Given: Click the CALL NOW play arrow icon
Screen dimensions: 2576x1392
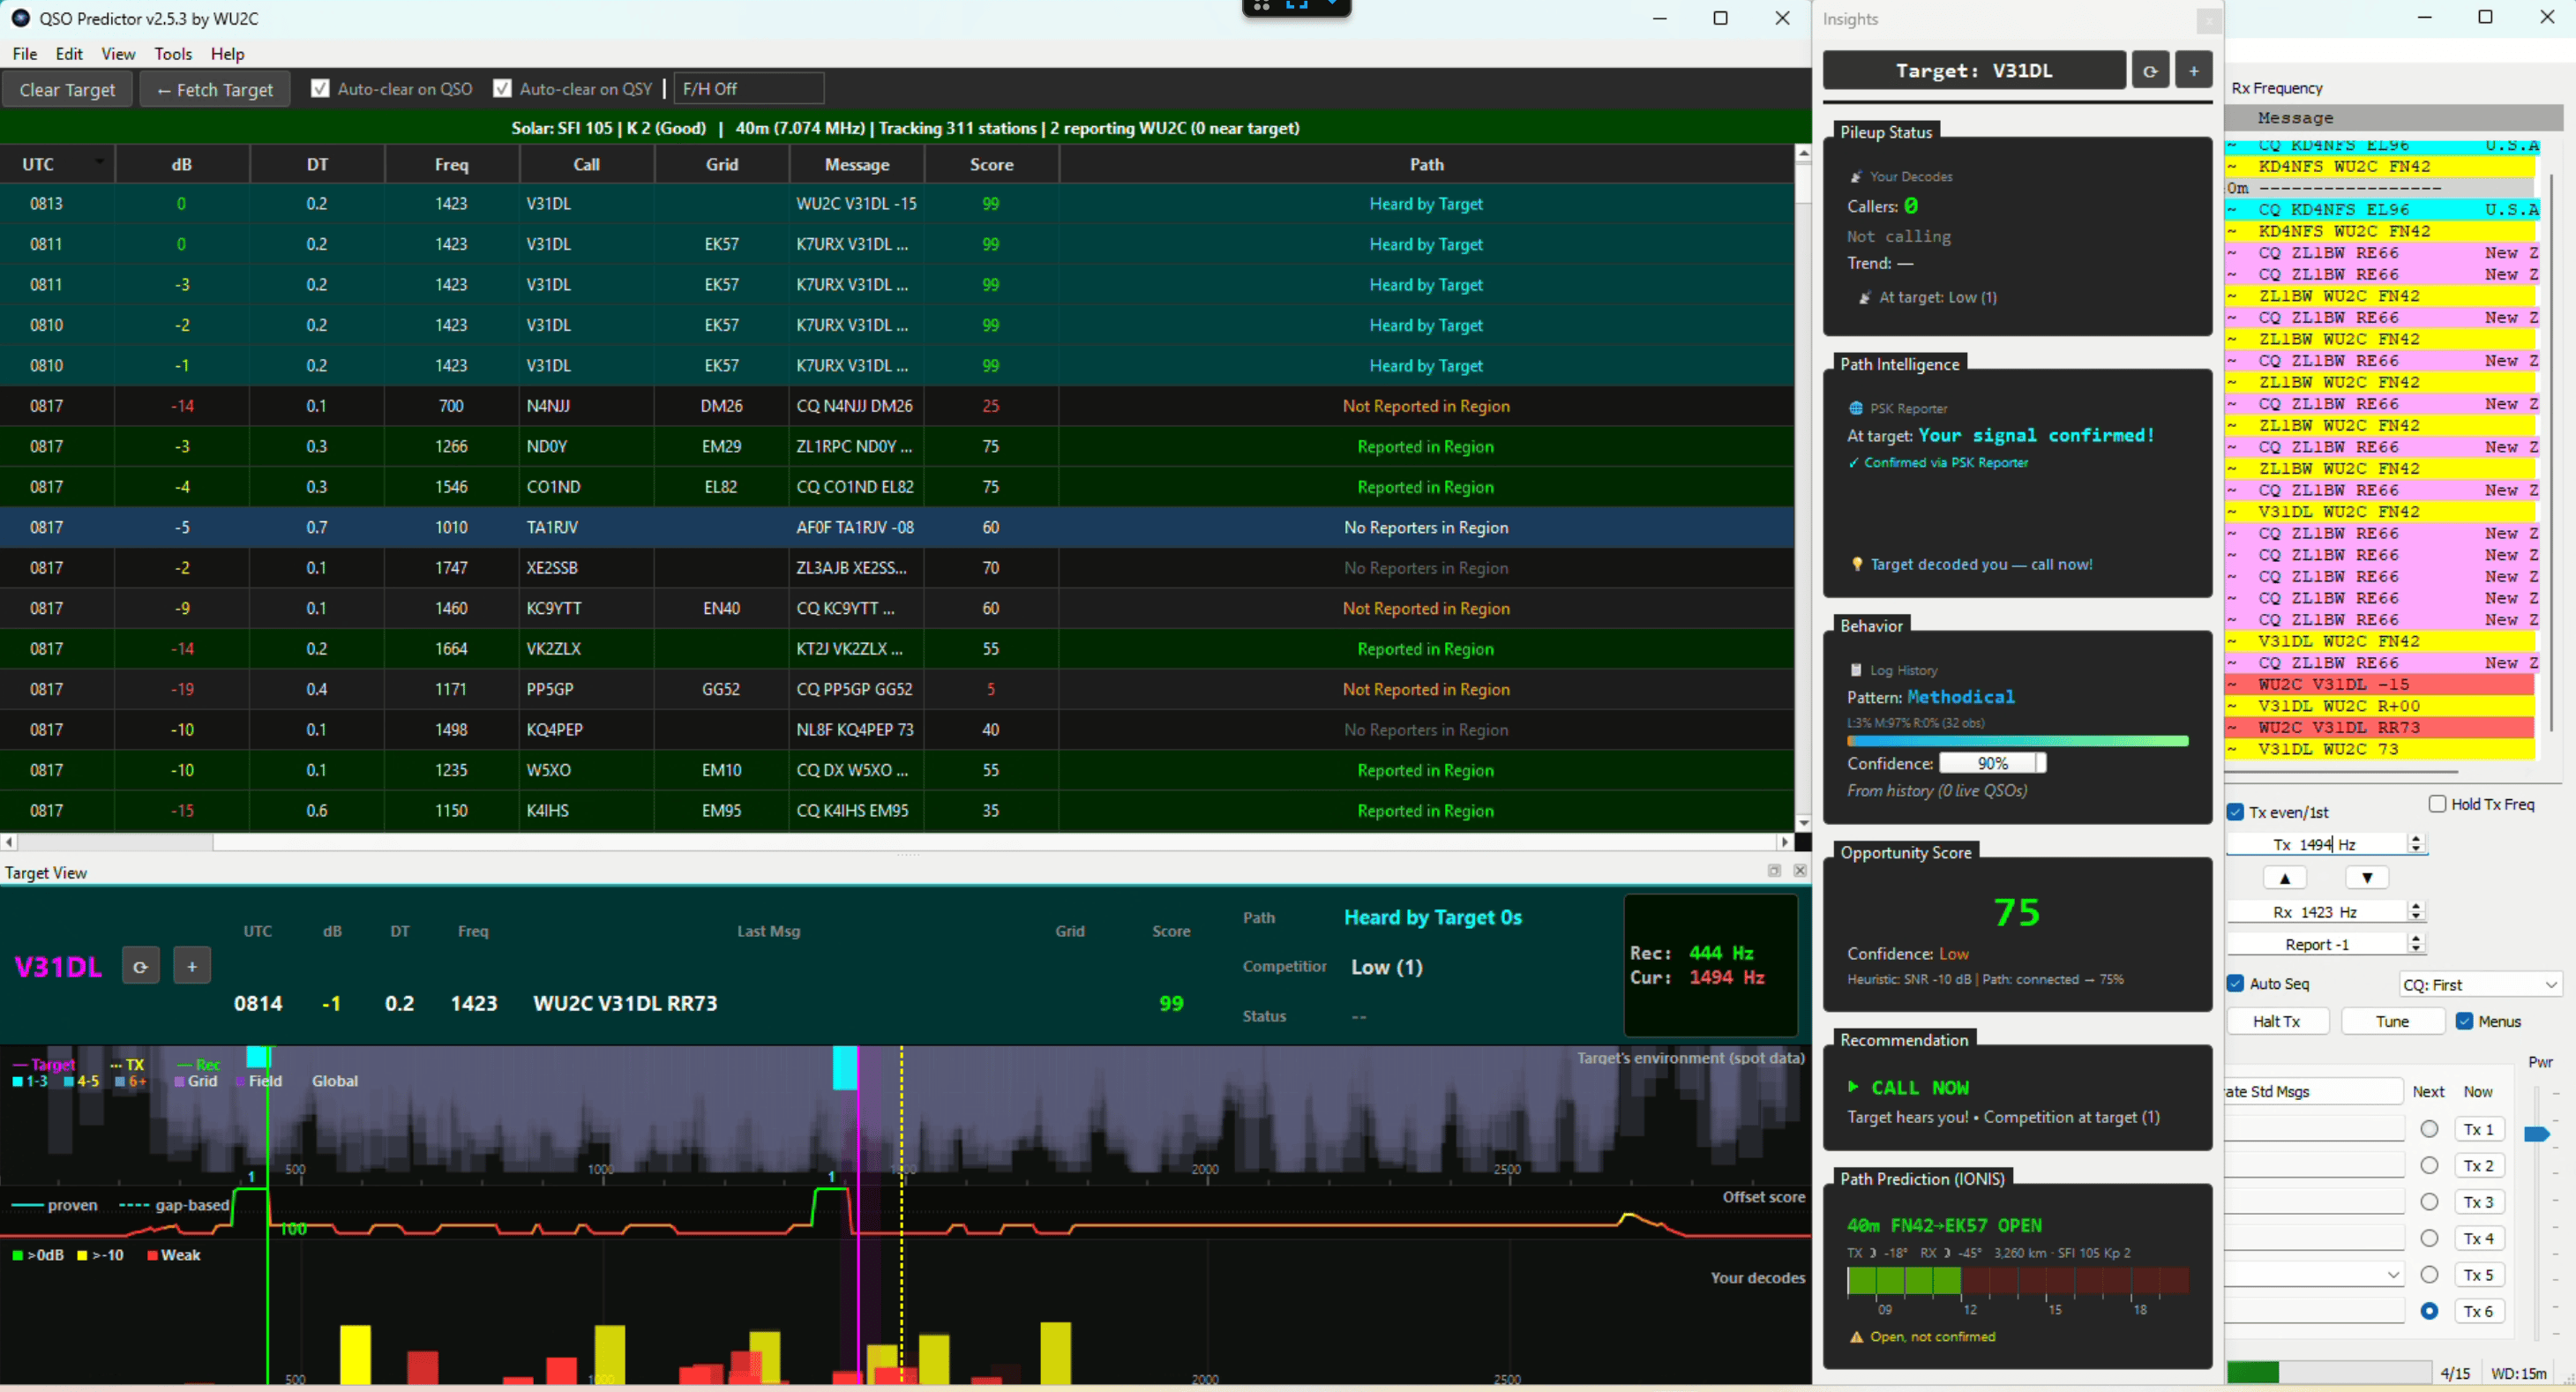Looking at the screenshot, I should (x=1853, y=1087).
